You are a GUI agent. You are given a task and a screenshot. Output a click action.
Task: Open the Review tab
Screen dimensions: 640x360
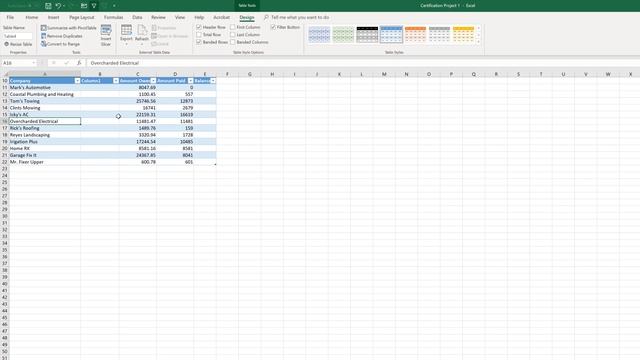pos(158,17)
